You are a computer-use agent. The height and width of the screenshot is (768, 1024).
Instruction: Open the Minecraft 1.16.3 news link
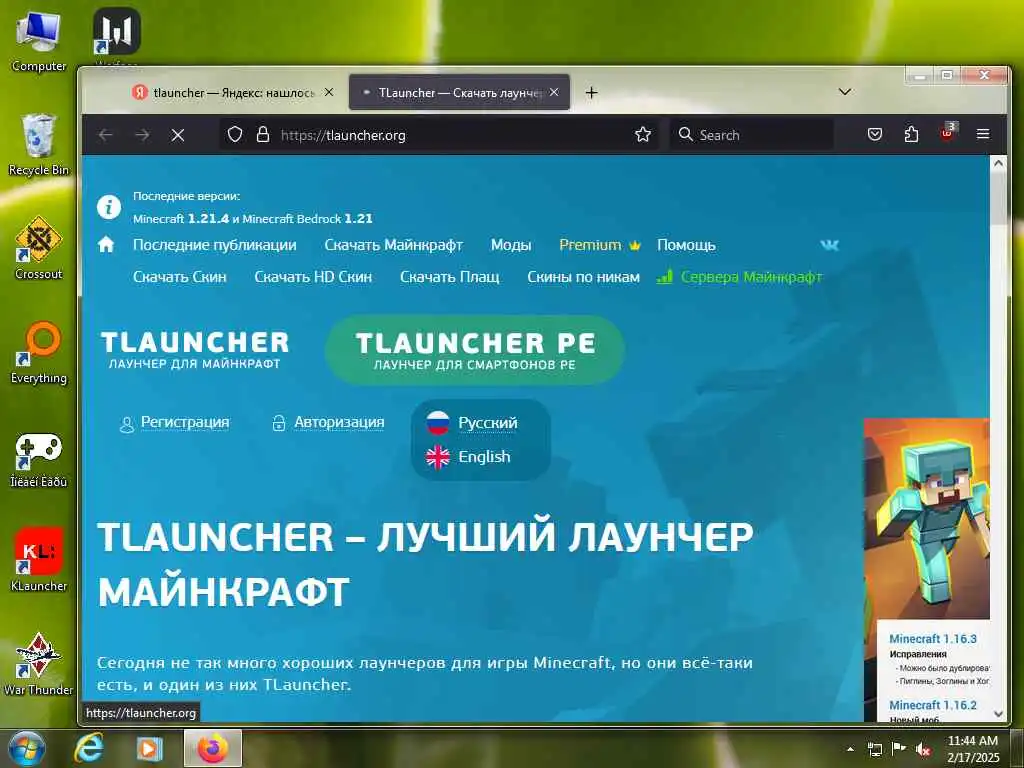pos(933,639)
